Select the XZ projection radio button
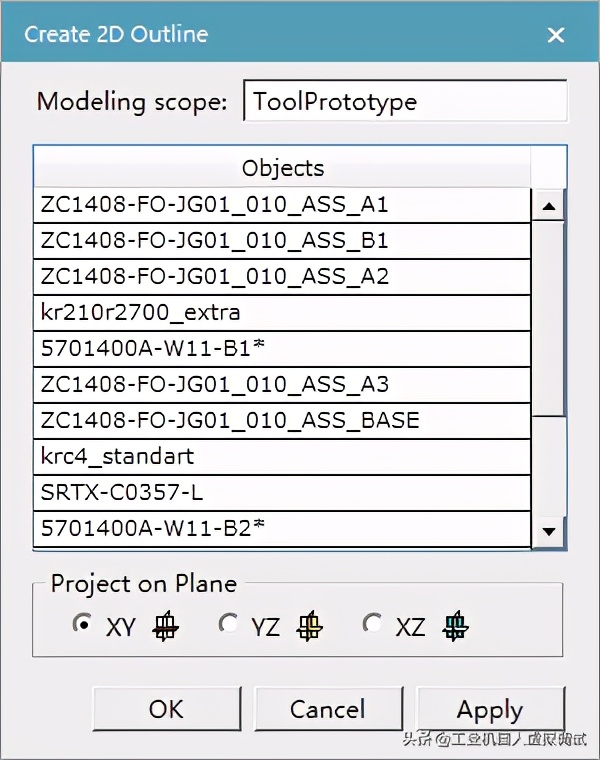600x760 pixels. coord(373,625)
